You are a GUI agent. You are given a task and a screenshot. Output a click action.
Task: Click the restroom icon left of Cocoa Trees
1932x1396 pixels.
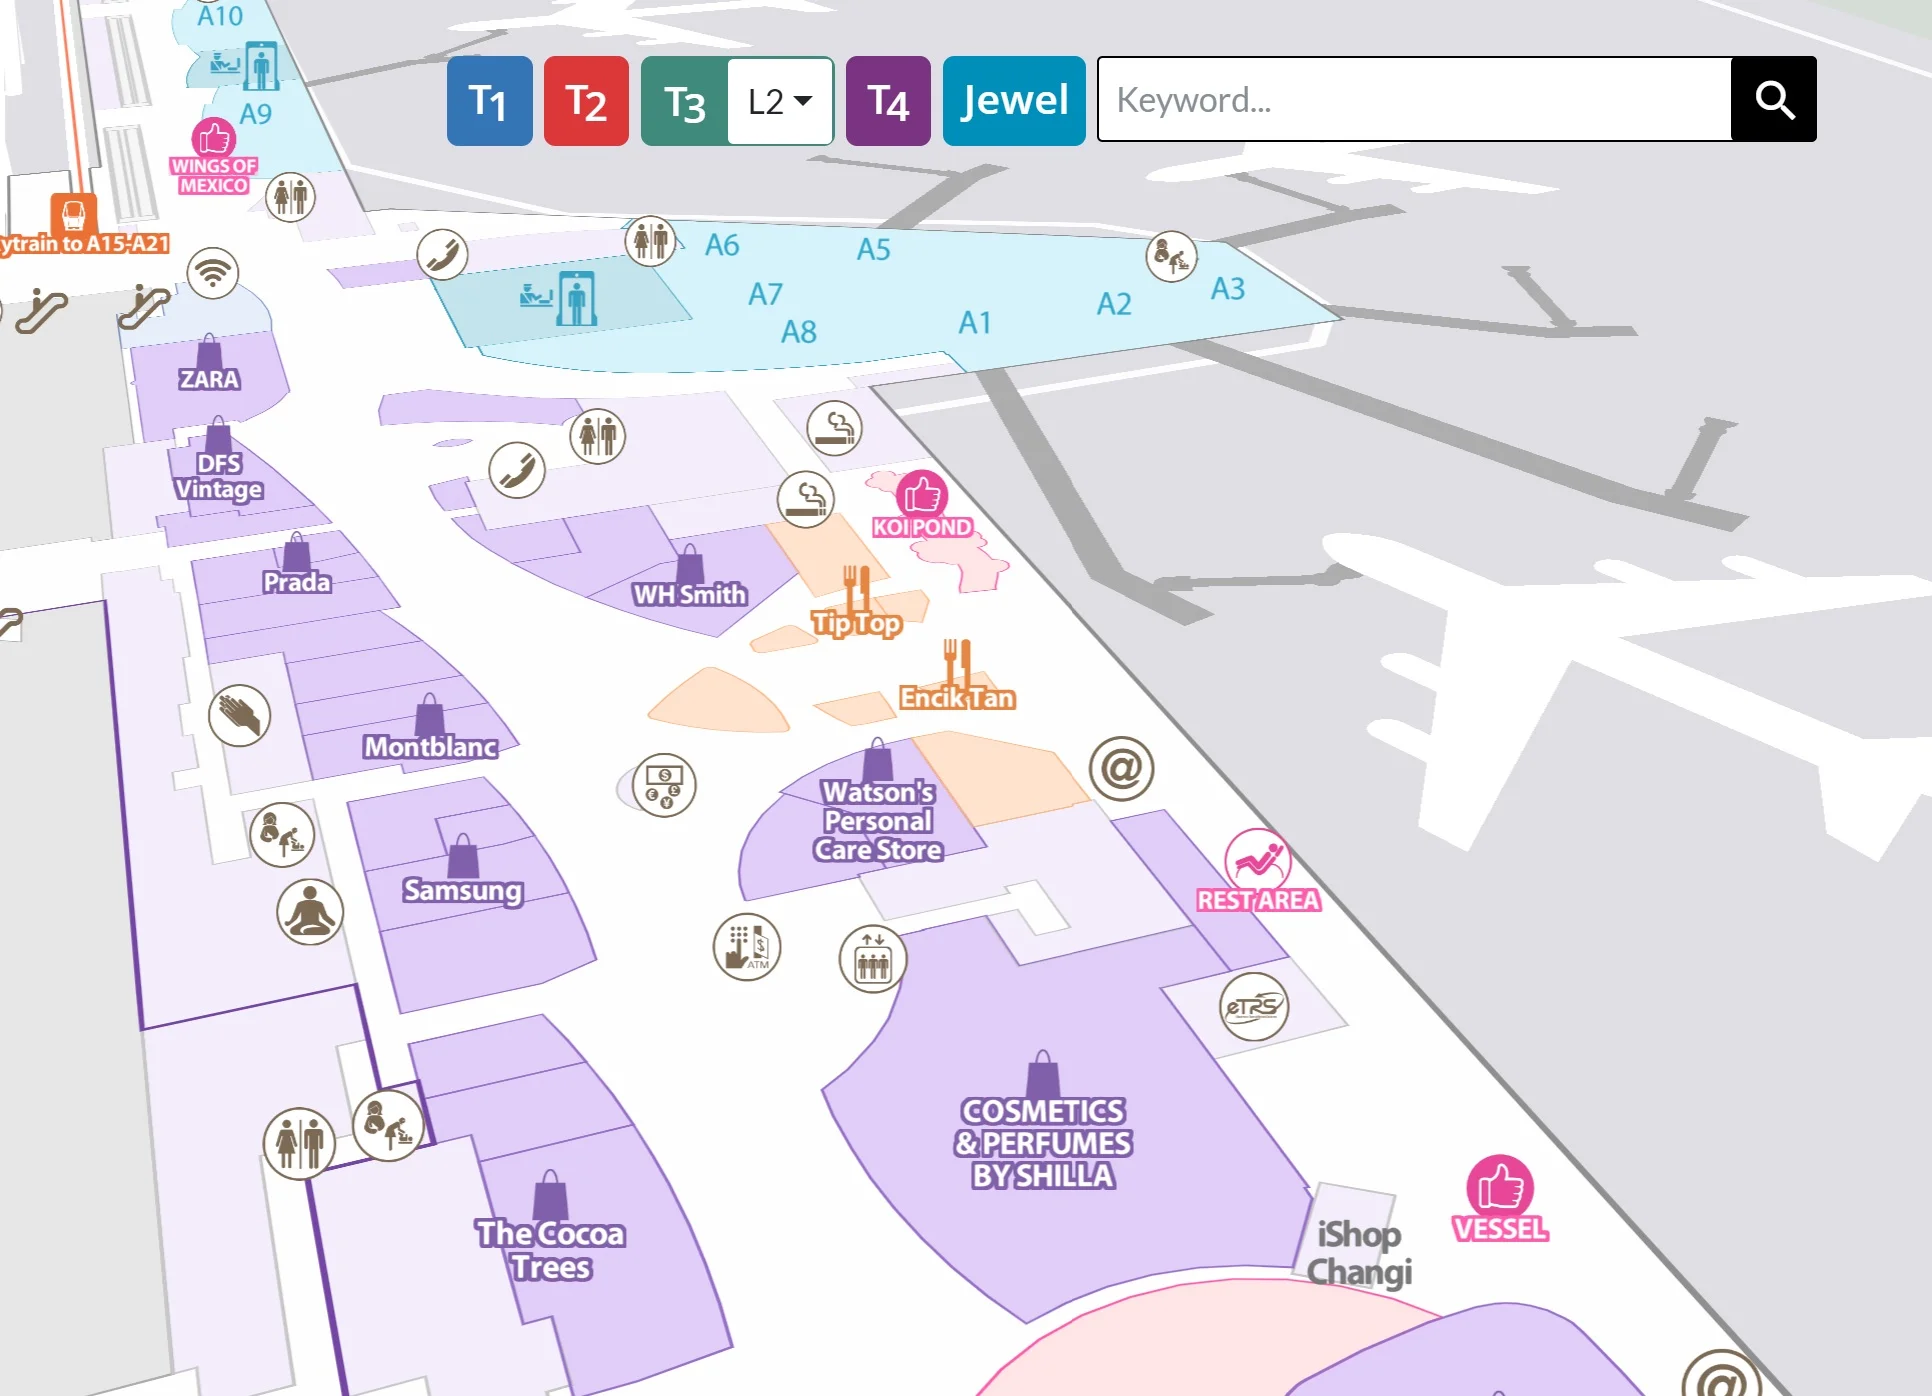(x=300, y=1143)
